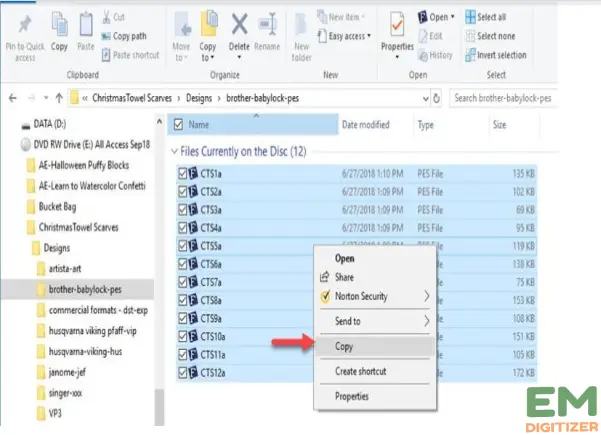Sort by the Size column header
This screenshot has width=601, height=435.
[499, 125]
